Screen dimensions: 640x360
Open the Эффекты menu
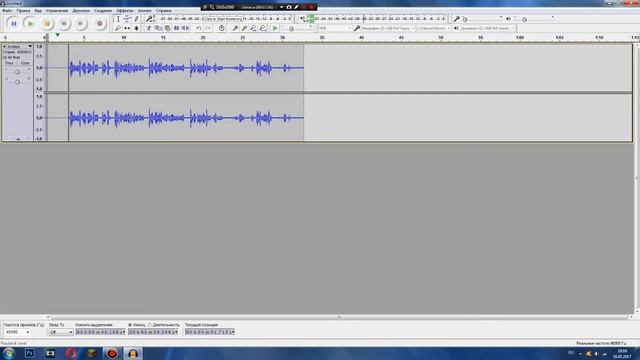(x=124, y=11)
